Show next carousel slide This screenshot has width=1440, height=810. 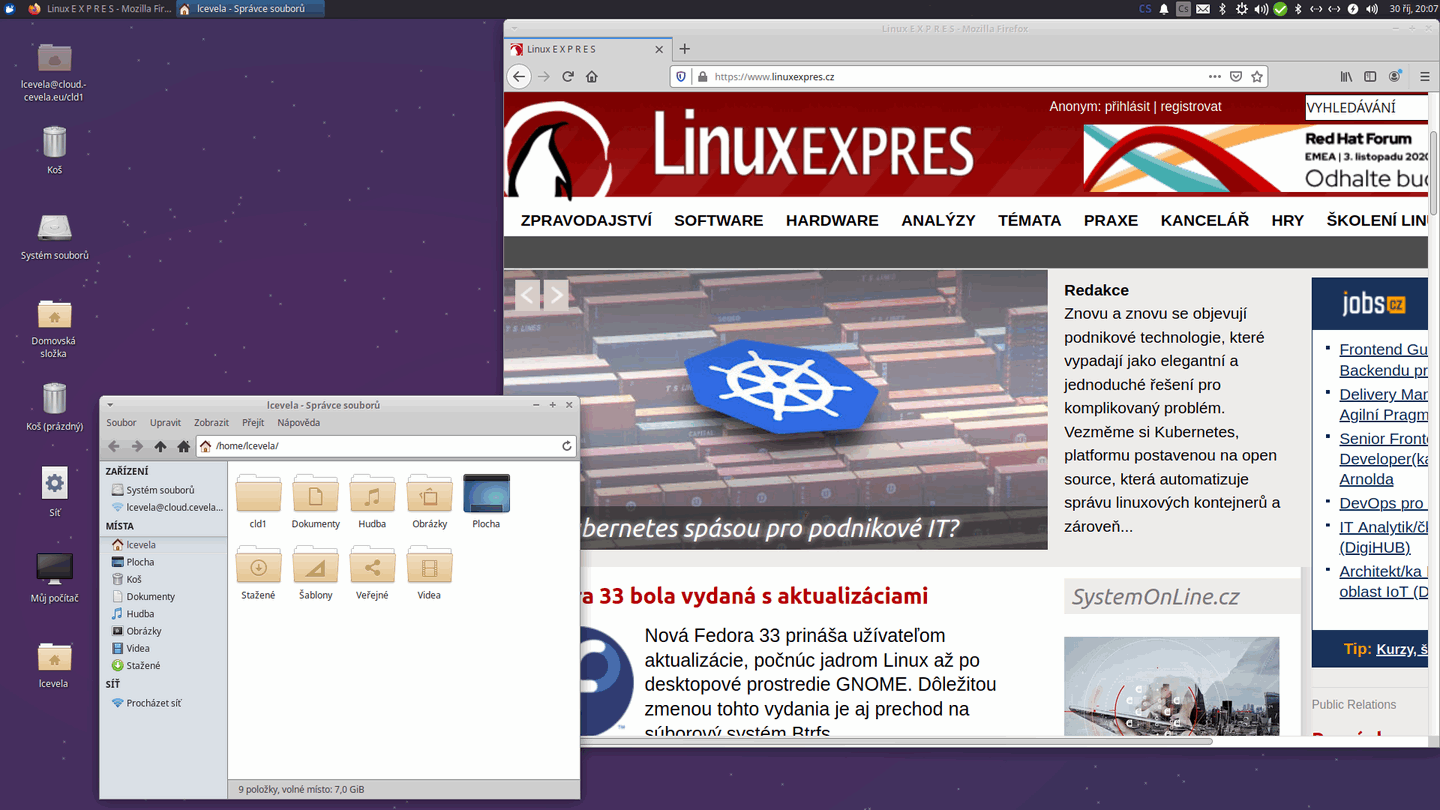[556, 294]
